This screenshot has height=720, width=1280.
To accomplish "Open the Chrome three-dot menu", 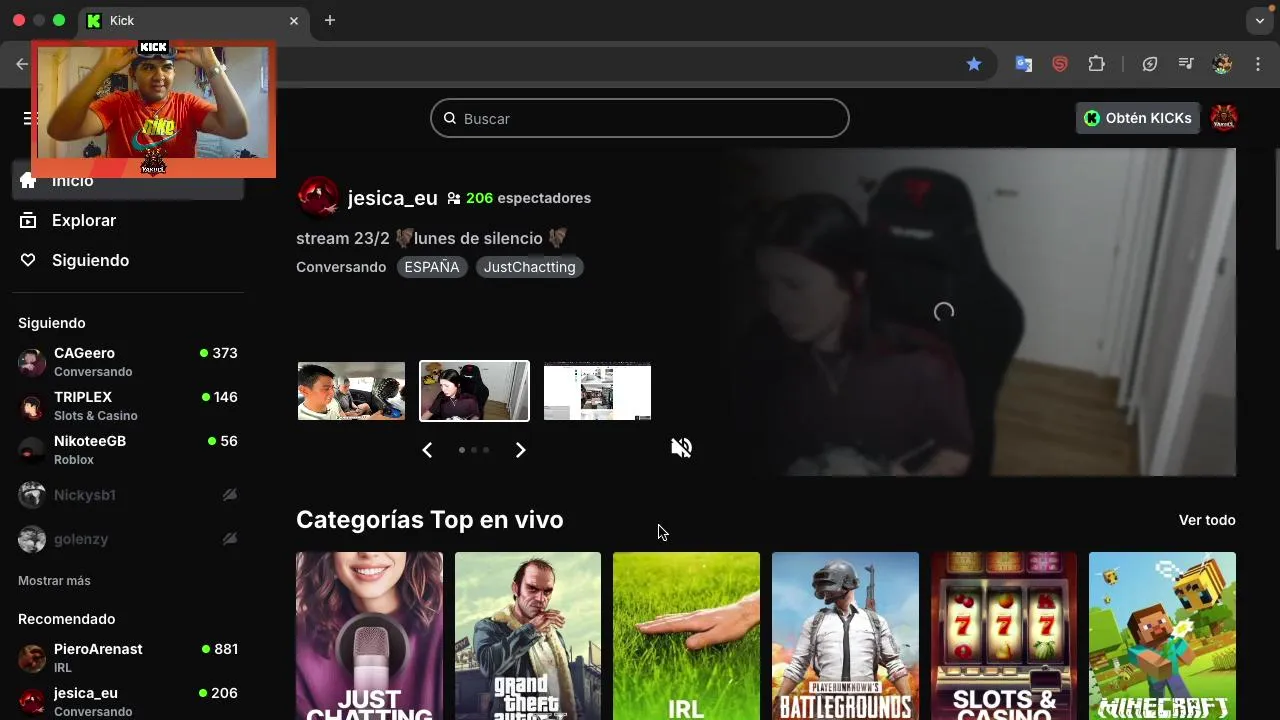I will 1258,64.
